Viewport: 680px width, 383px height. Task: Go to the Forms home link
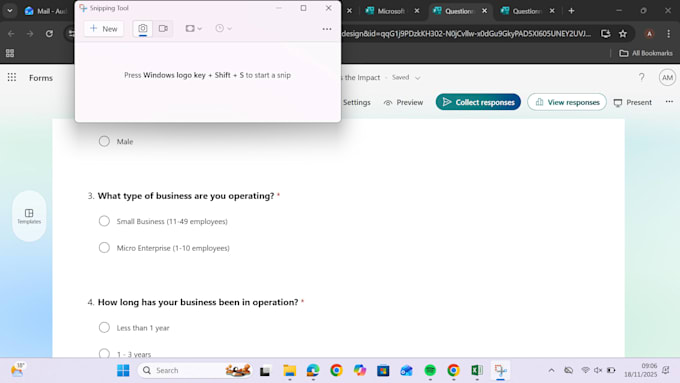pos(41,78)
